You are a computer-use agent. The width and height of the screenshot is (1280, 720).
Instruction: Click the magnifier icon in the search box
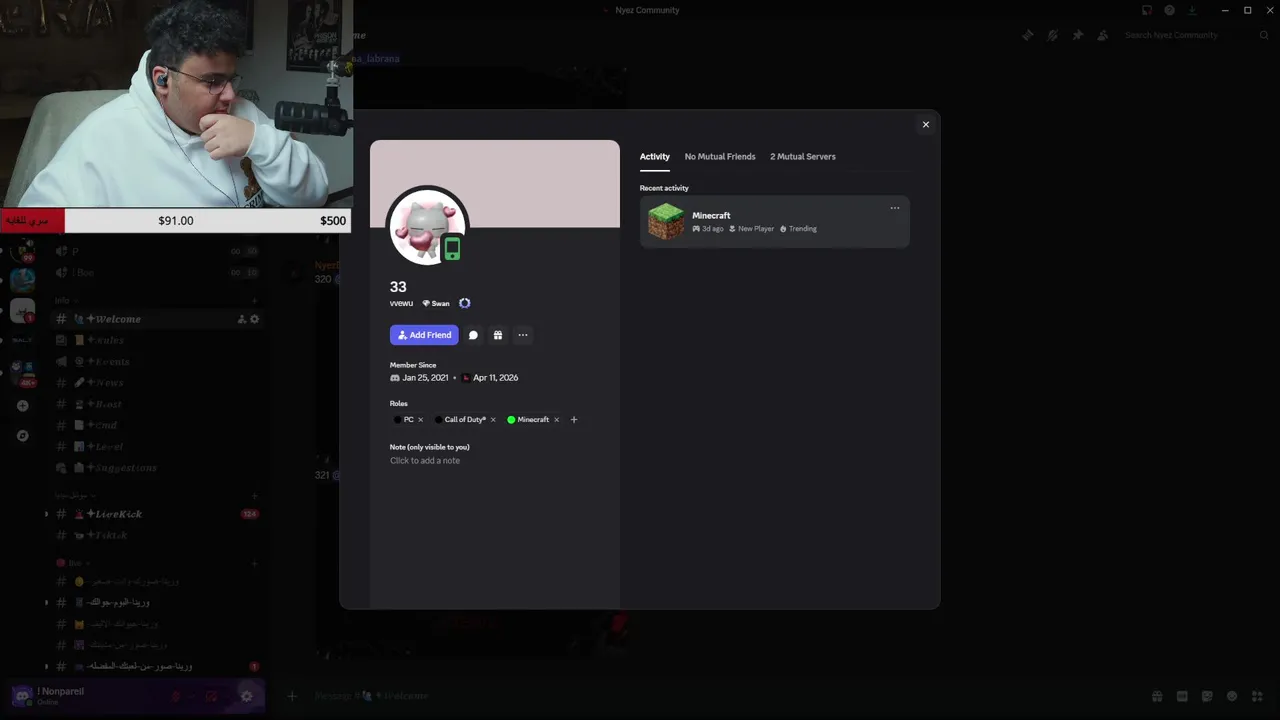(x=1264, y=35)
